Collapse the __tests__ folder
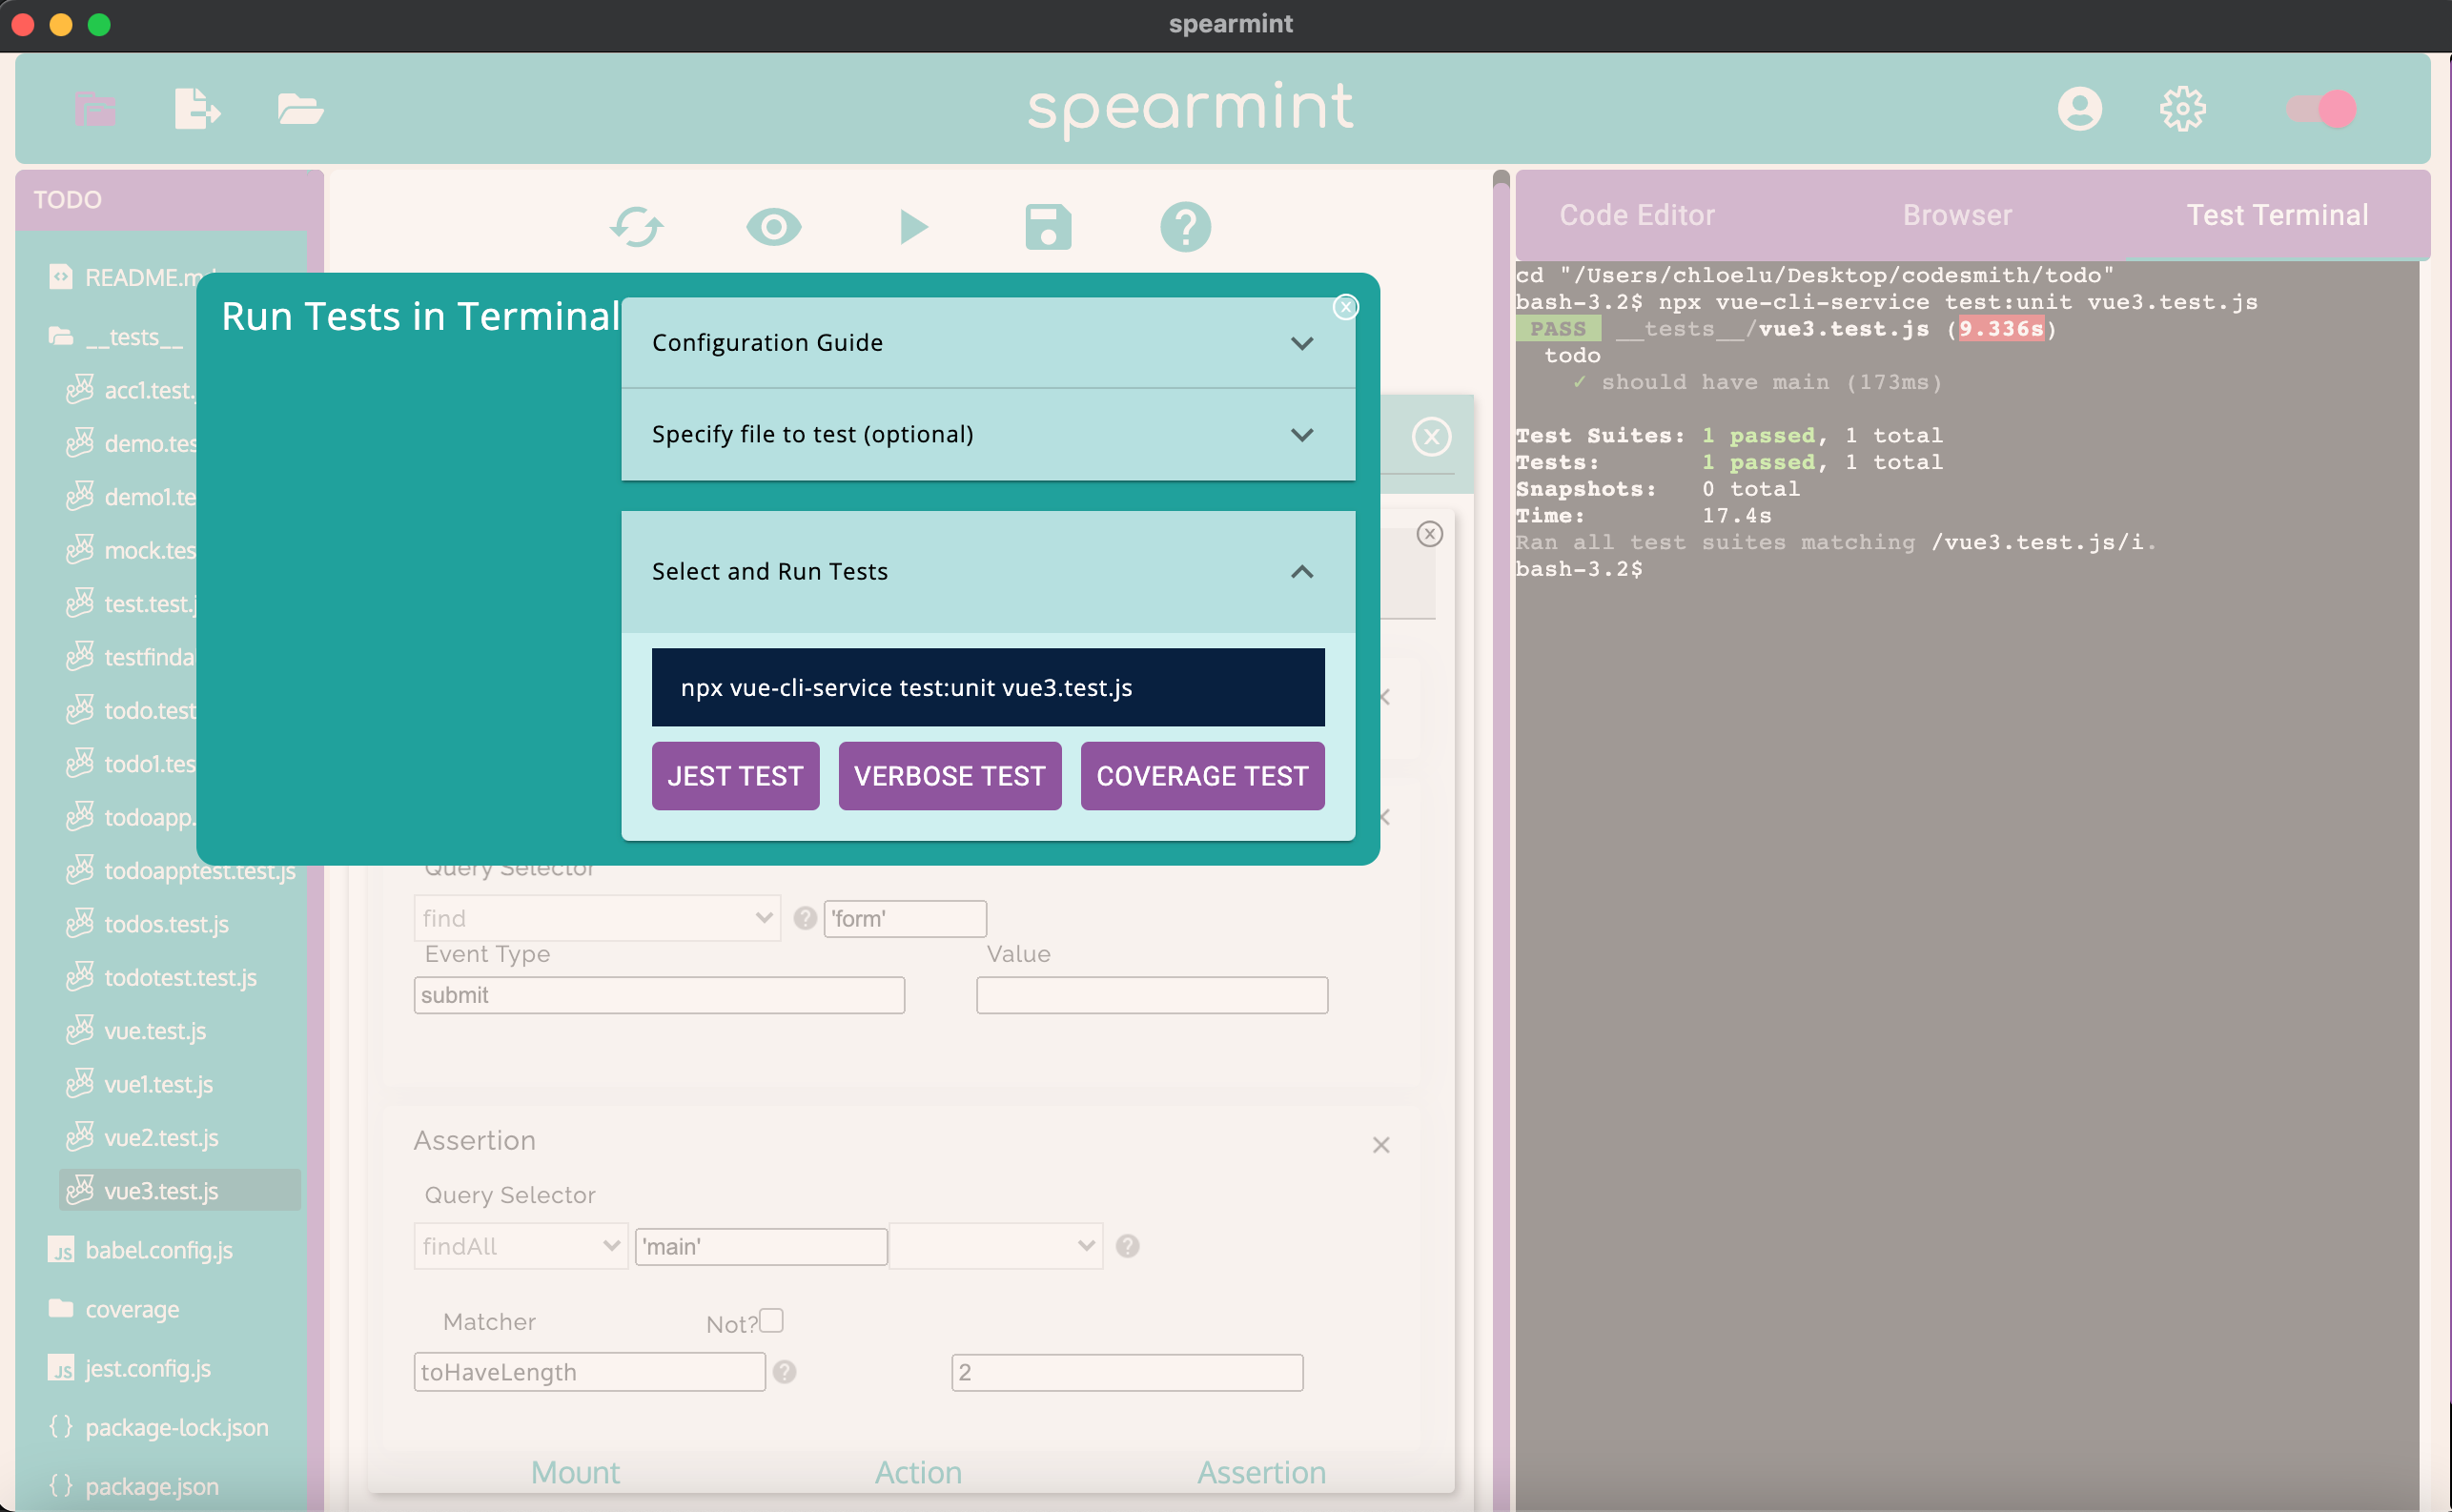Viewport: 2452px width, 1512px height. tap(115, 337)
